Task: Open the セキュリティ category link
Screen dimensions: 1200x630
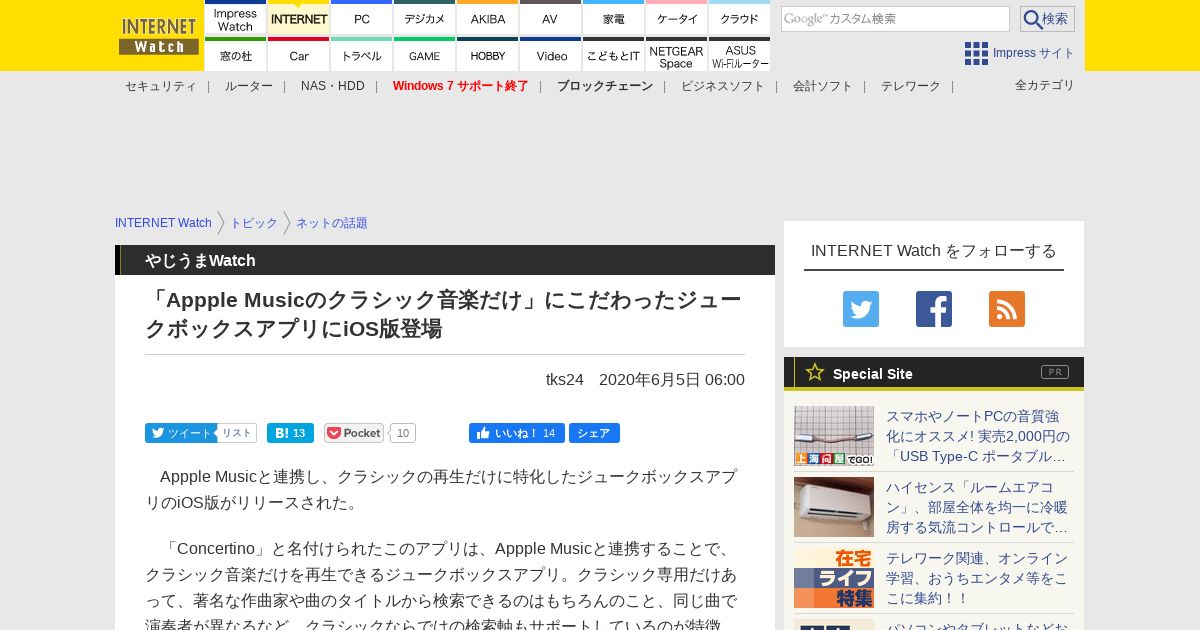Action: click(161, 86)
